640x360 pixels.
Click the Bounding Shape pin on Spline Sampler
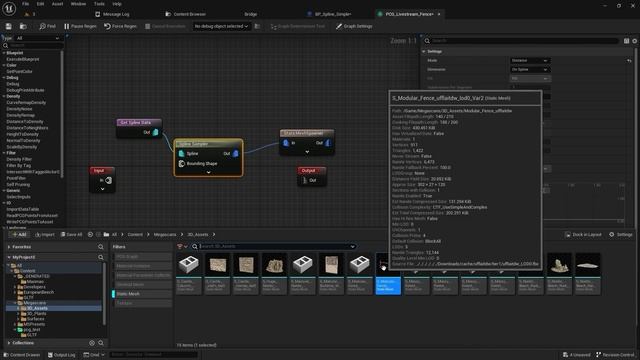pyautogui.click(x=182, y=164)
